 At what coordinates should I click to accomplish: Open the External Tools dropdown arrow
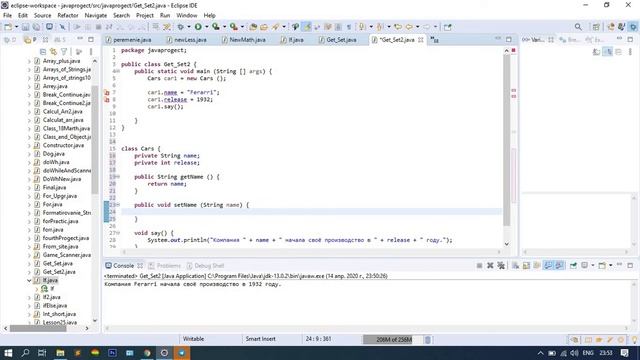(242, 27)
